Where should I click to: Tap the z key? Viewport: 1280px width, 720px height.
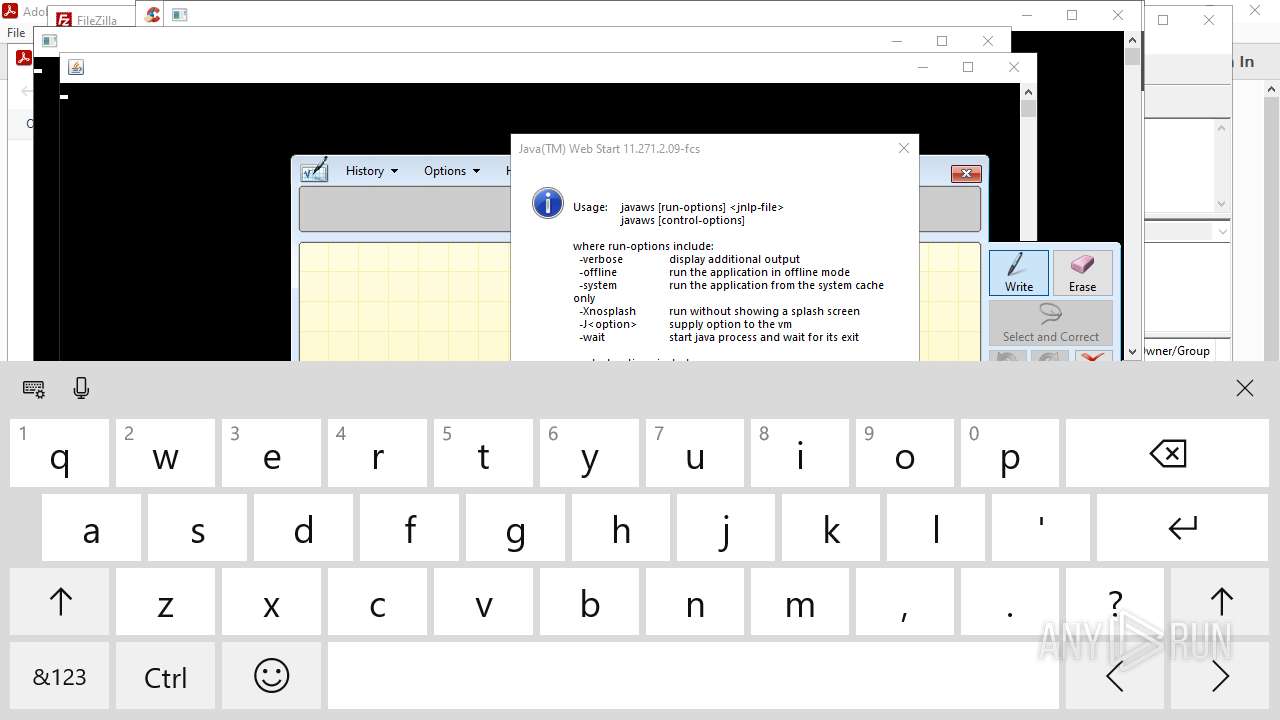tap(165, 602)
